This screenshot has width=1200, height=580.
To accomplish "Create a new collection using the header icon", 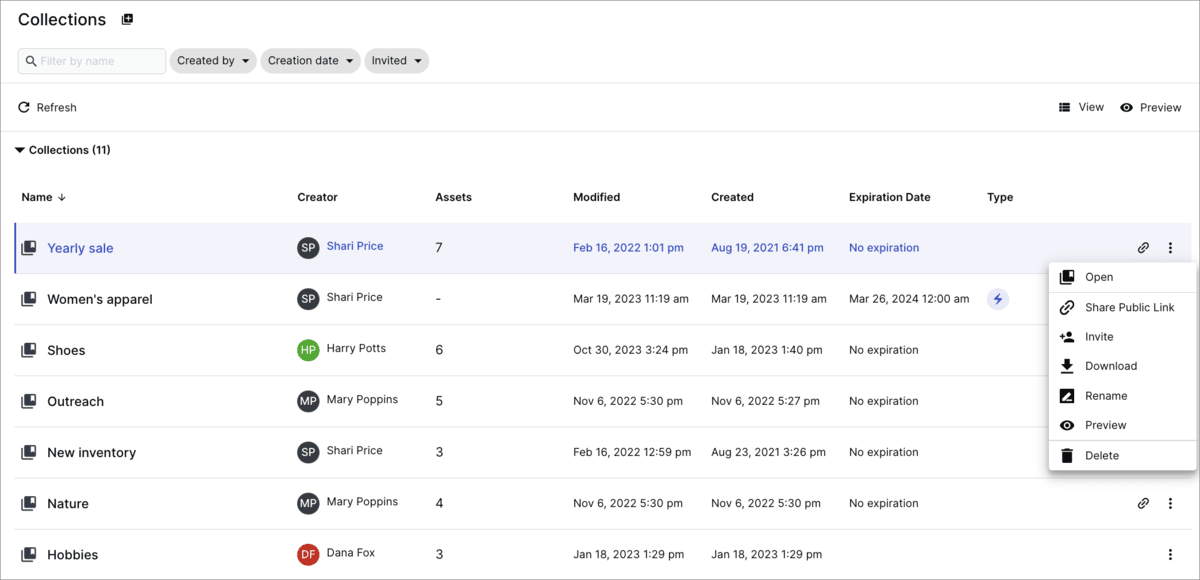I will [x=127, y=18].
